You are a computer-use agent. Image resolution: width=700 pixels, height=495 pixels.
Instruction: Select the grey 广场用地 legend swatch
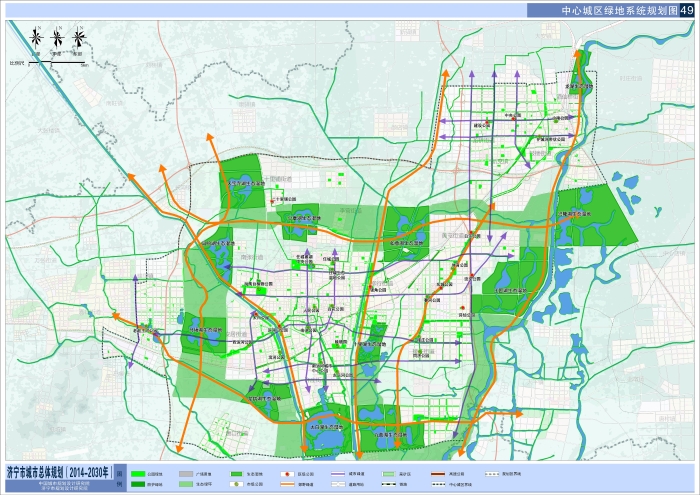click(x=186, y=472)
